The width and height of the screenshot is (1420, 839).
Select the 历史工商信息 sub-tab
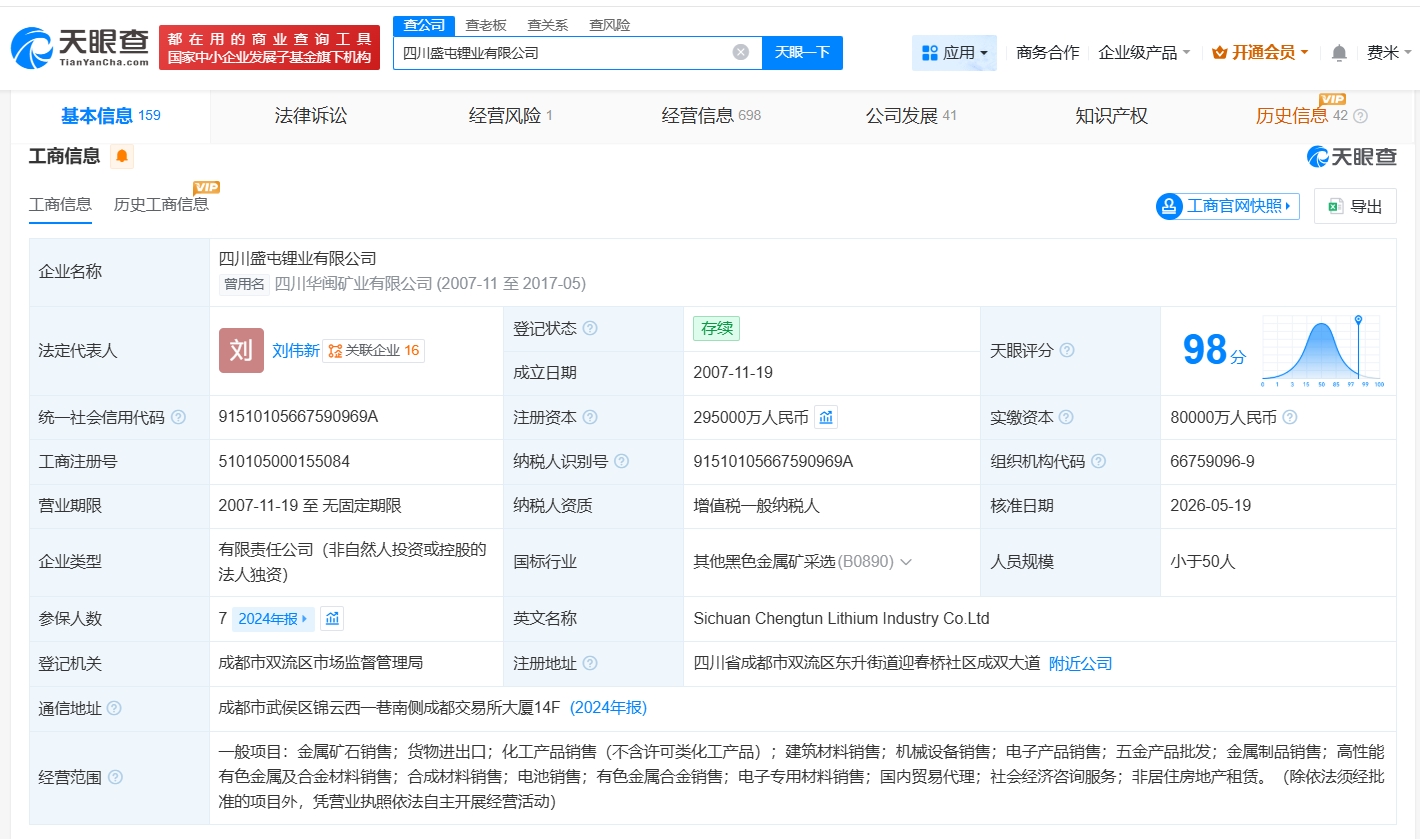[161, 205]
